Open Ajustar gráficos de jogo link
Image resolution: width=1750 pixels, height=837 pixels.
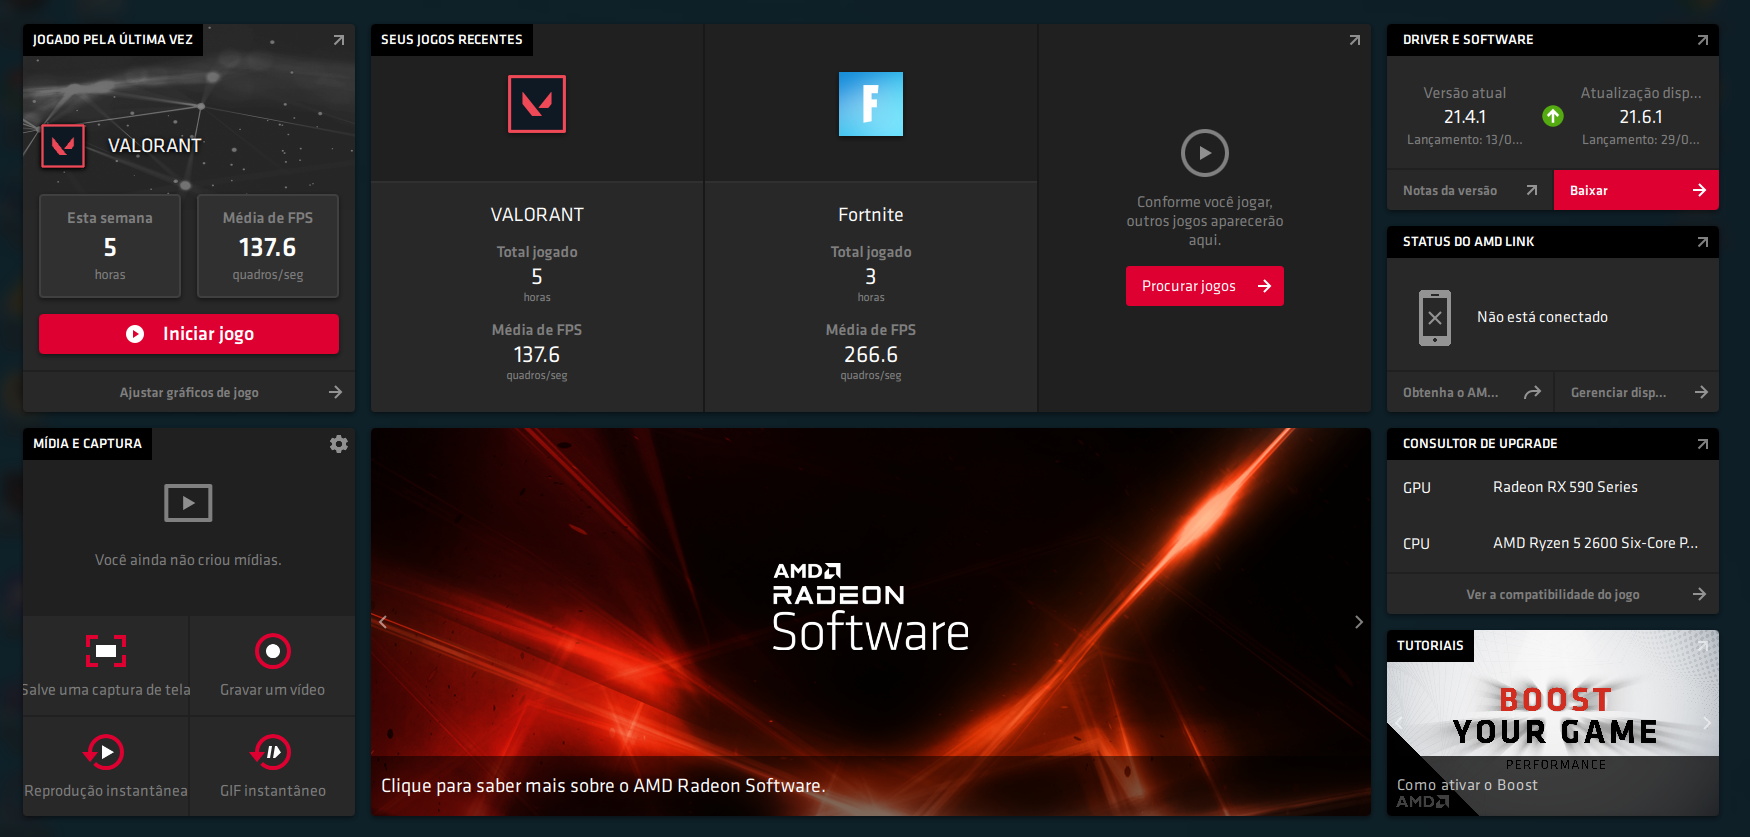click(x=189, y=392)
